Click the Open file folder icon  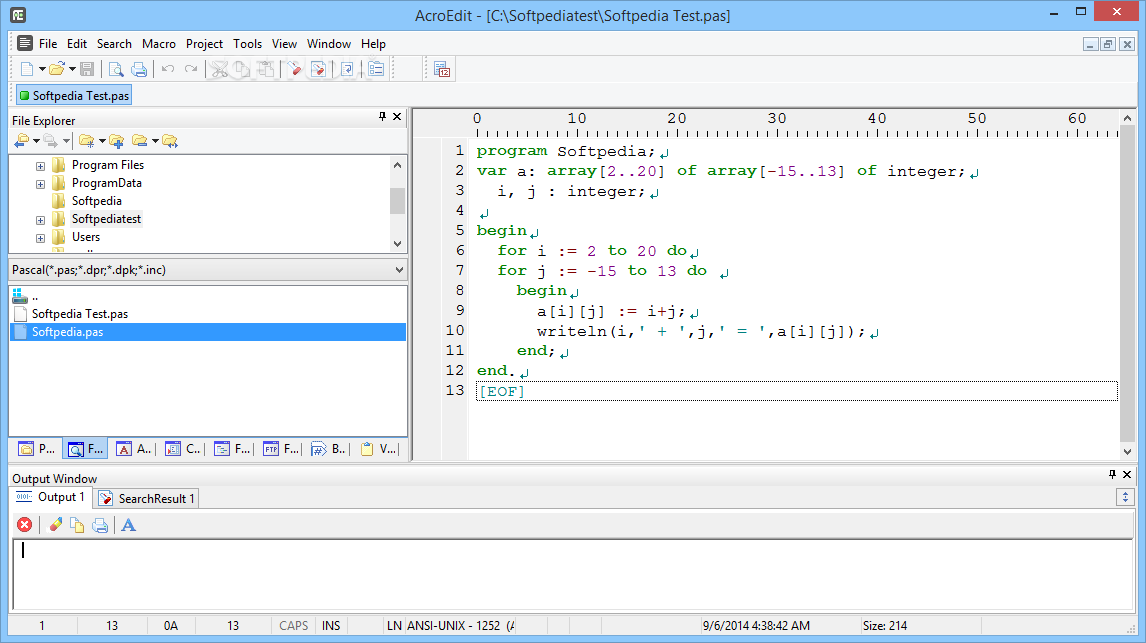click(57, 69)
